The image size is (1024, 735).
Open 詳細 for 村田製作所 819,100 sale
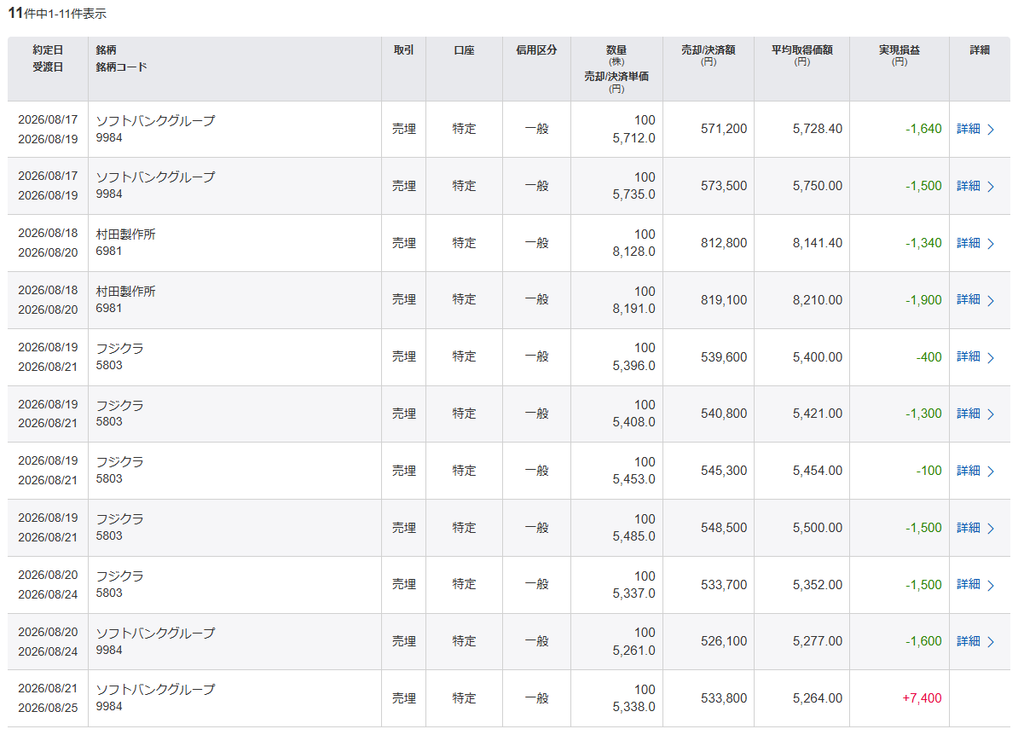click(968, 300)
